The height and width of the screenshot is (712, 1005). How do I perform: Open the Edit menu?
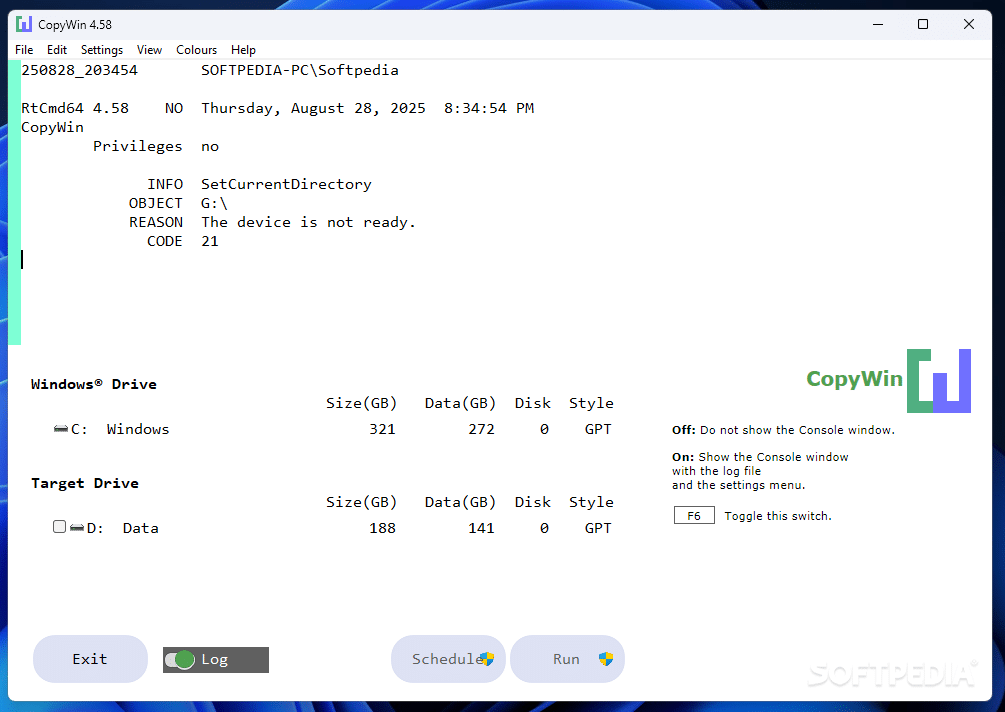point(56,50)
